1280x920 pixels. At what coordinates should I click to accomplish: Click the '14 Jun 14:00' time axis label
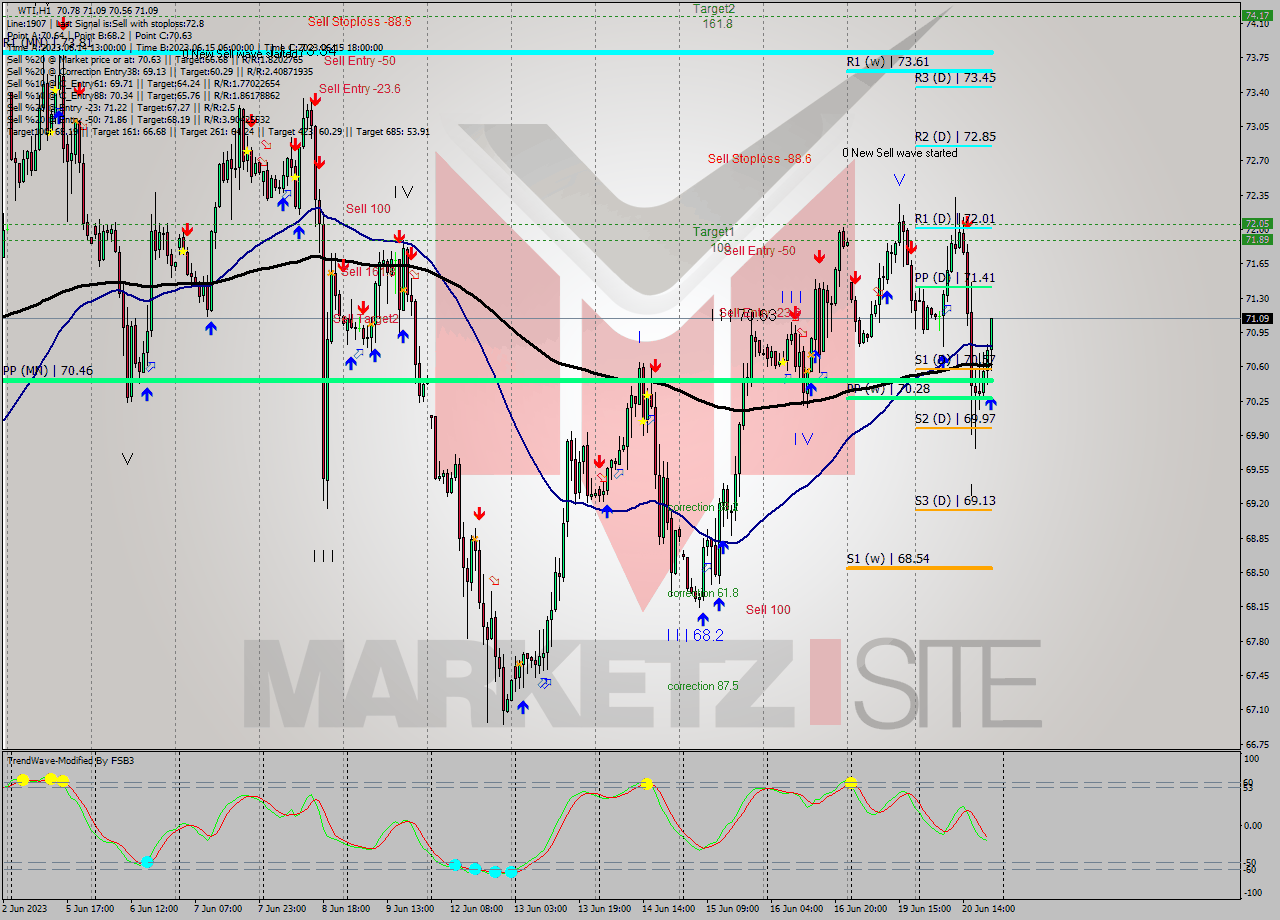coord(669,909)
